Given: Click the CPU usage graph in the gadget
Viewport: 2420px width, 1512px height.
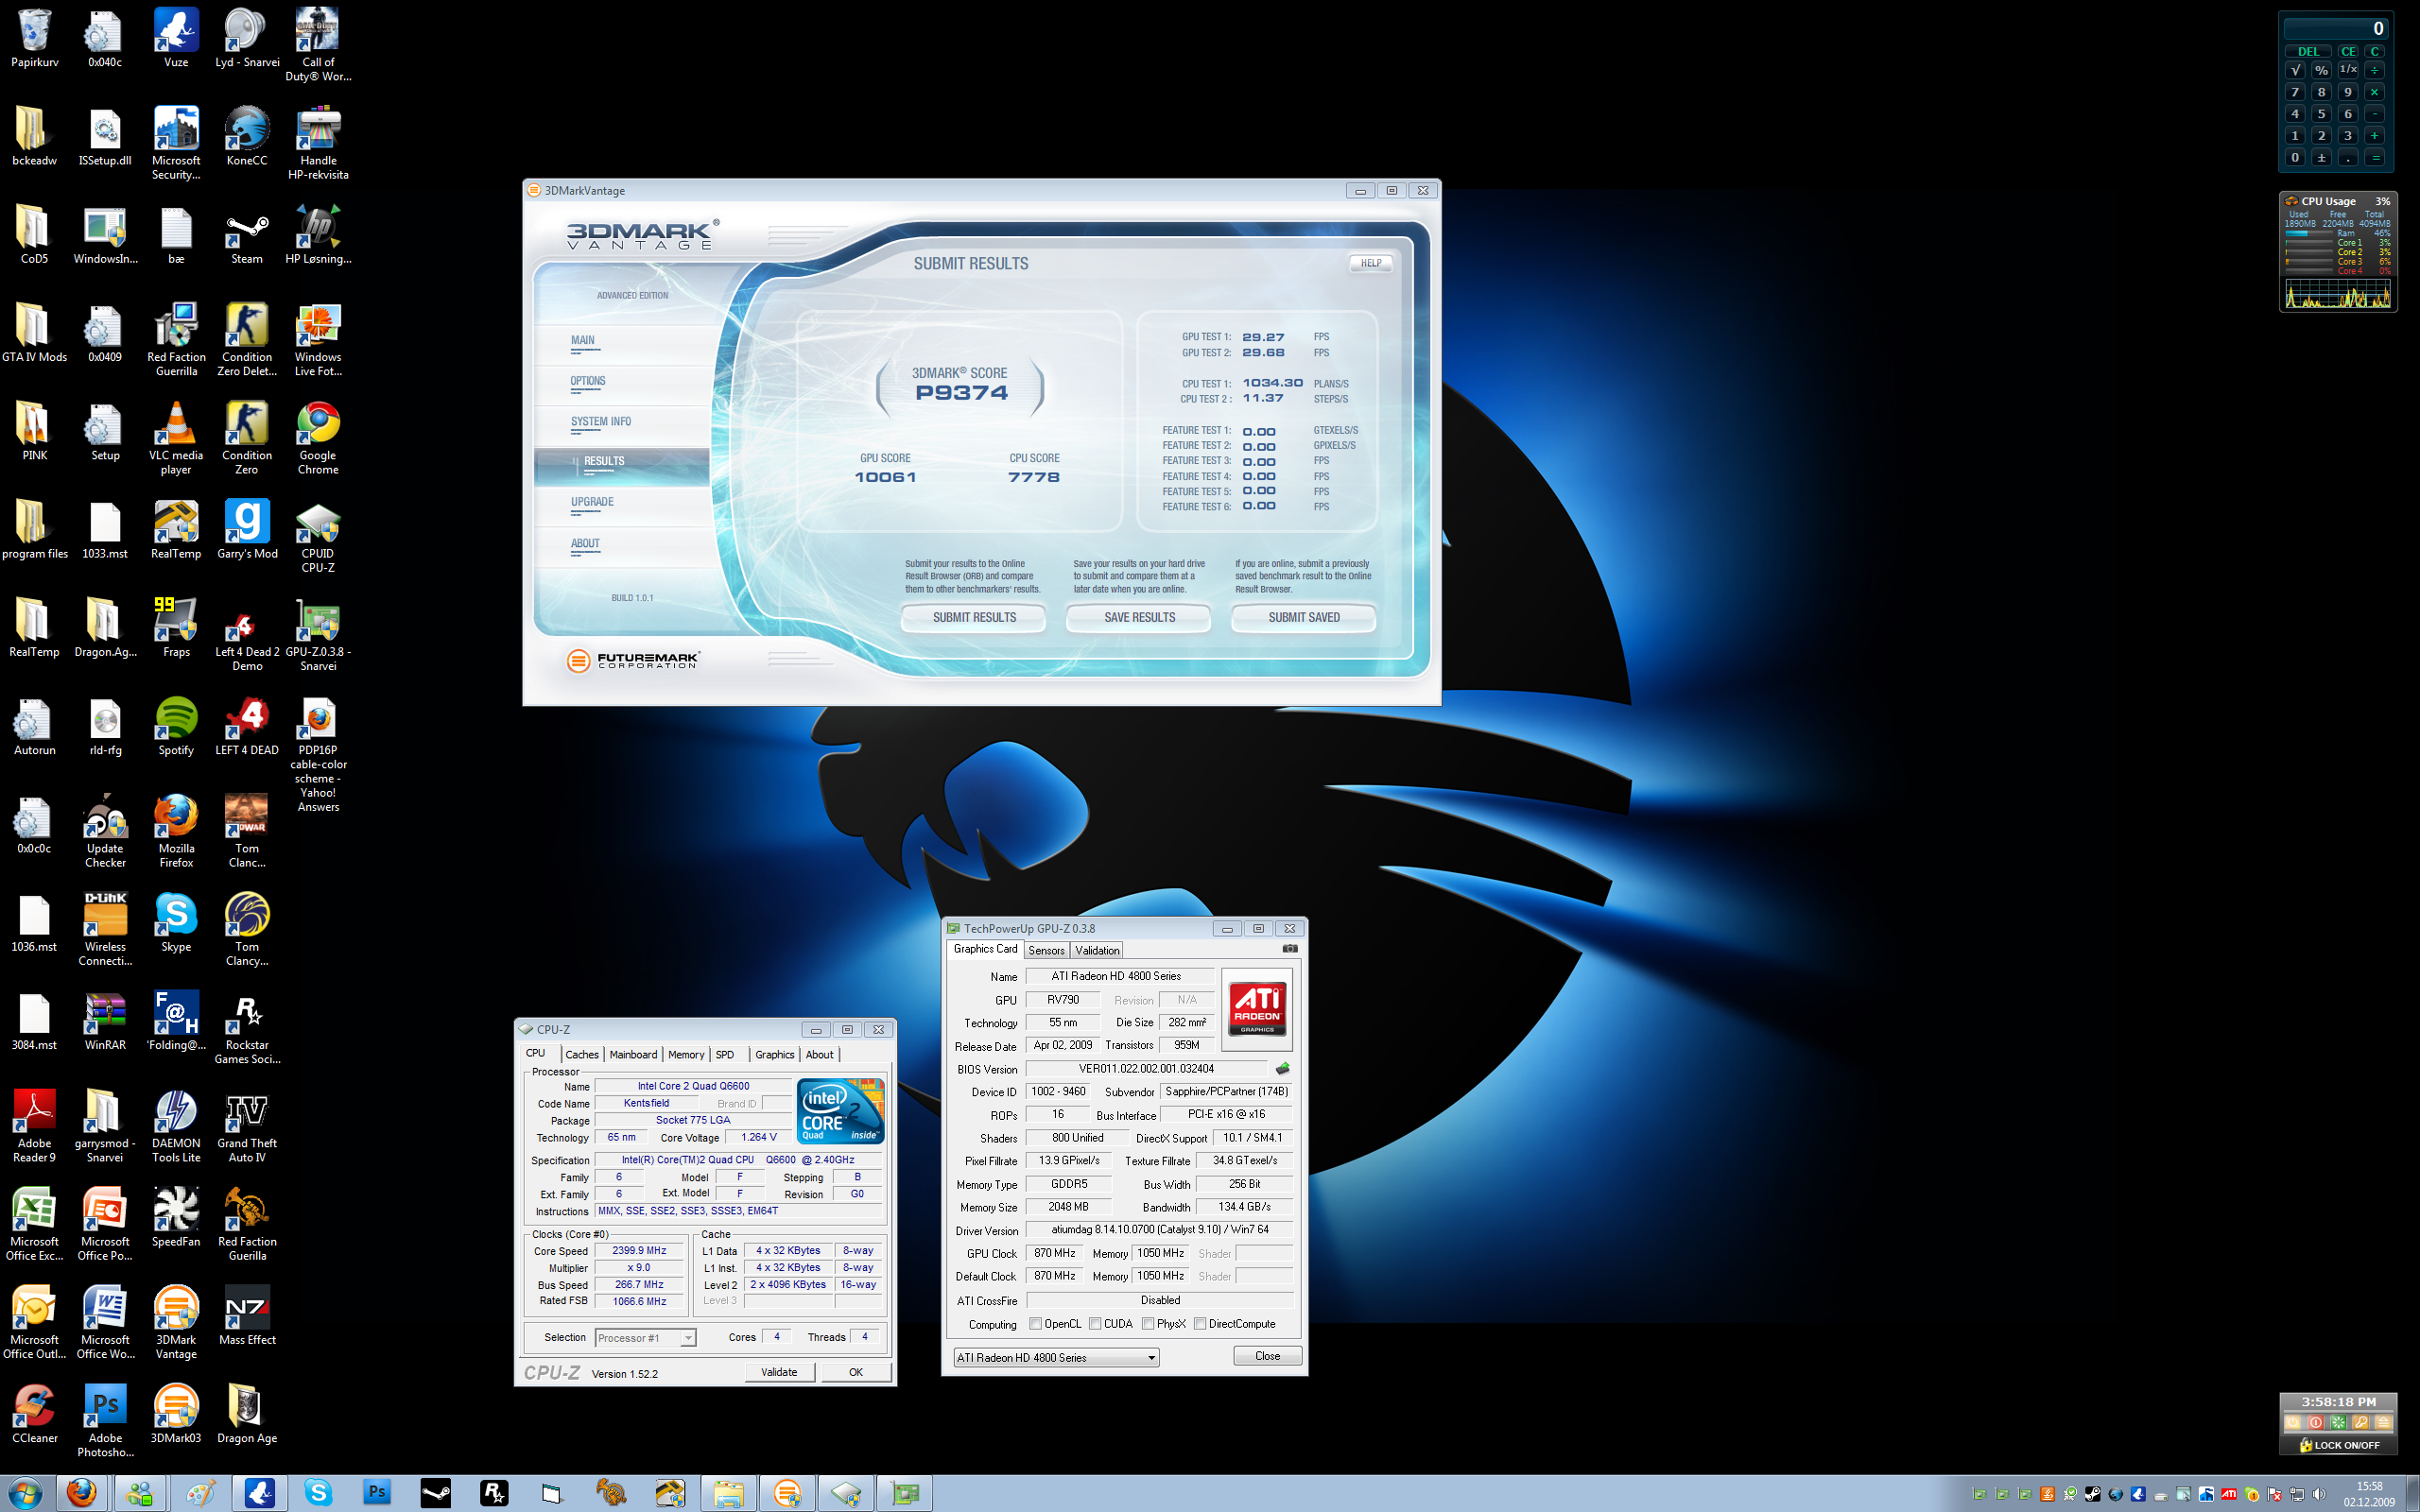Looking at the screenshot, I should (x=2337, y=293).
